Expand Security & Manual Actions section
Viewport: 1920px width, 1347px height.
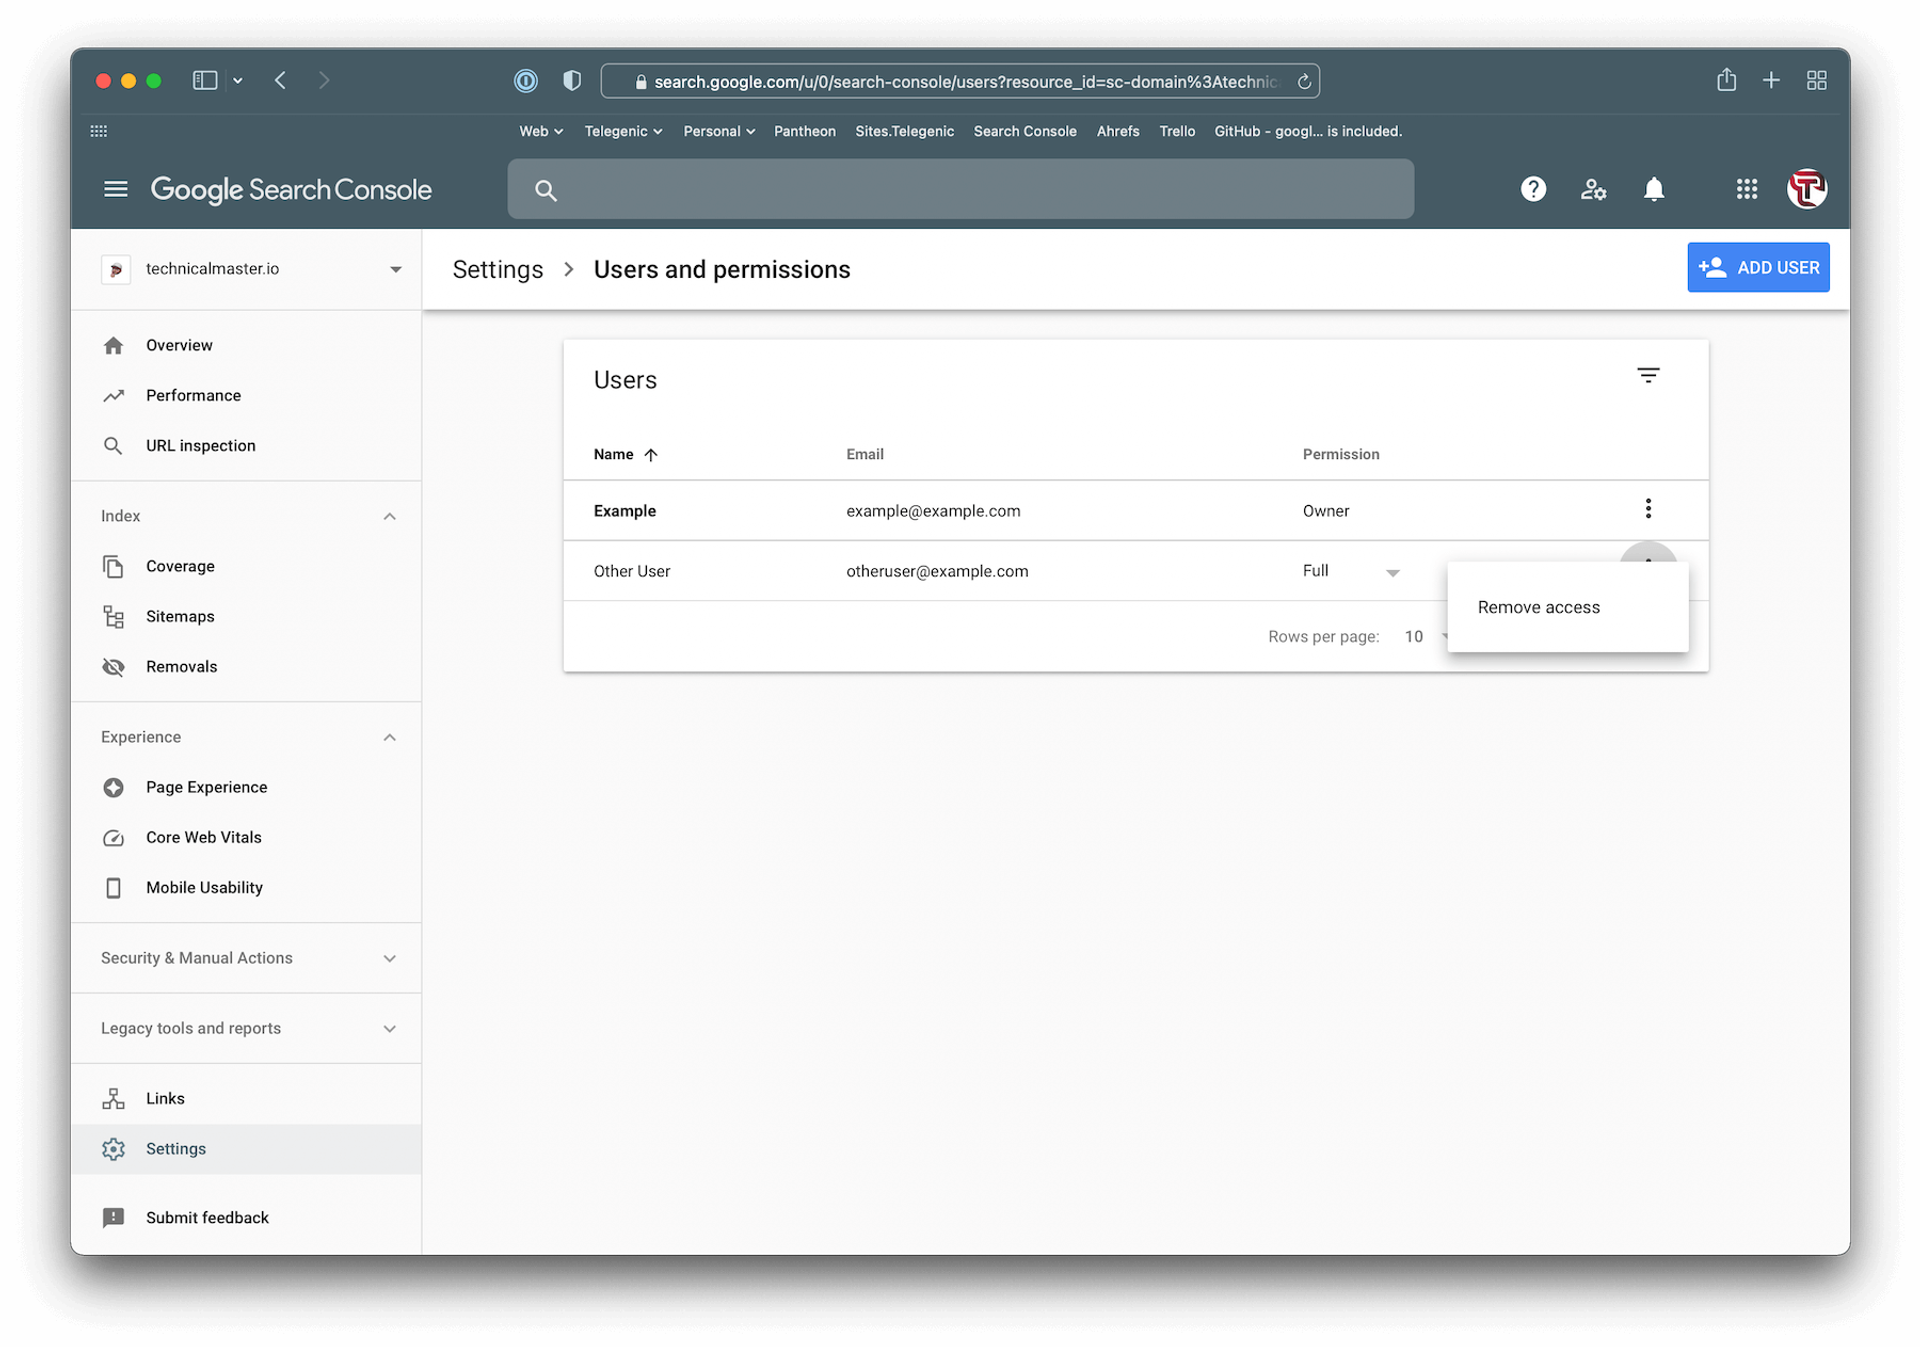(x=389, y=958)
